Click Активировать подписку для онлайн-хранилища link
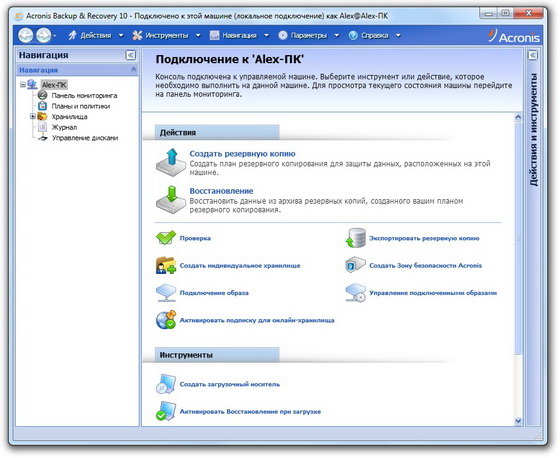Viewport: 560px width, 458px height. click(x=257, y=320)
